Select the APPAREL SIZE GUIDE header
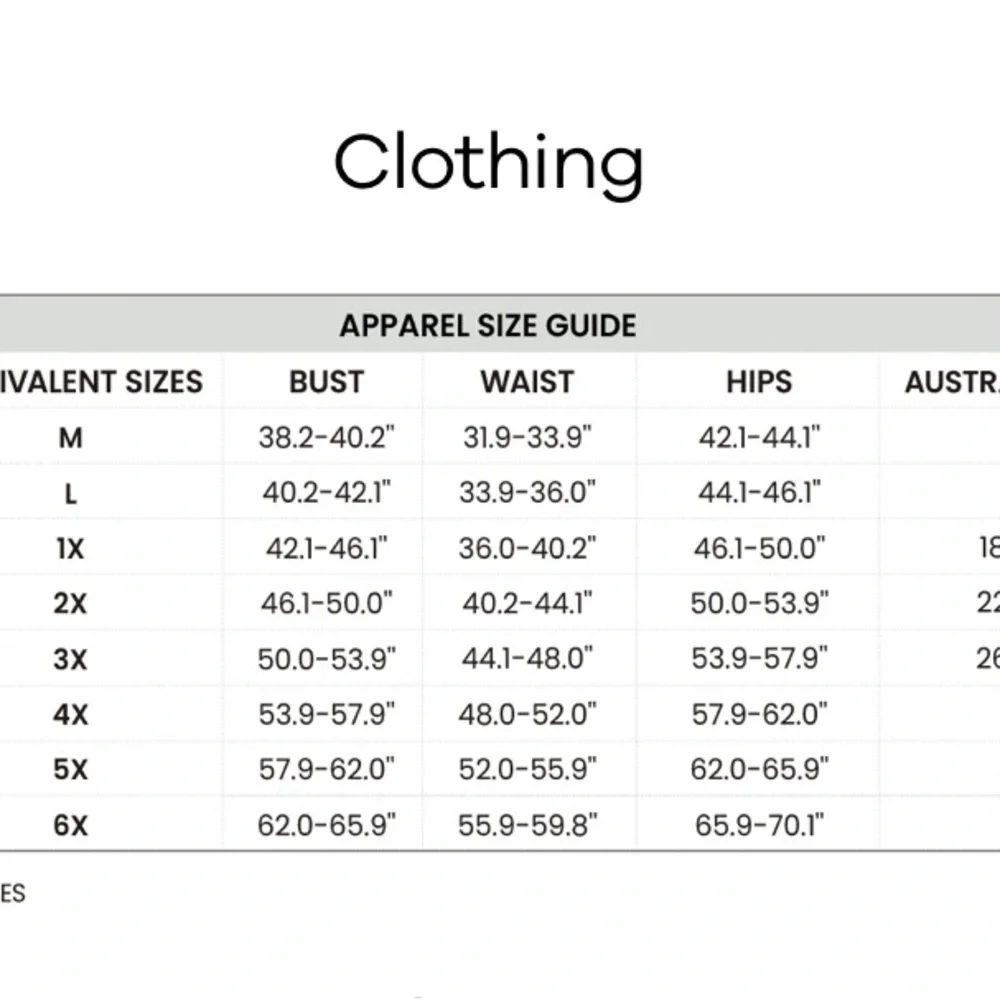Viewport: 1000px width, 1000px height. (488, 326)
